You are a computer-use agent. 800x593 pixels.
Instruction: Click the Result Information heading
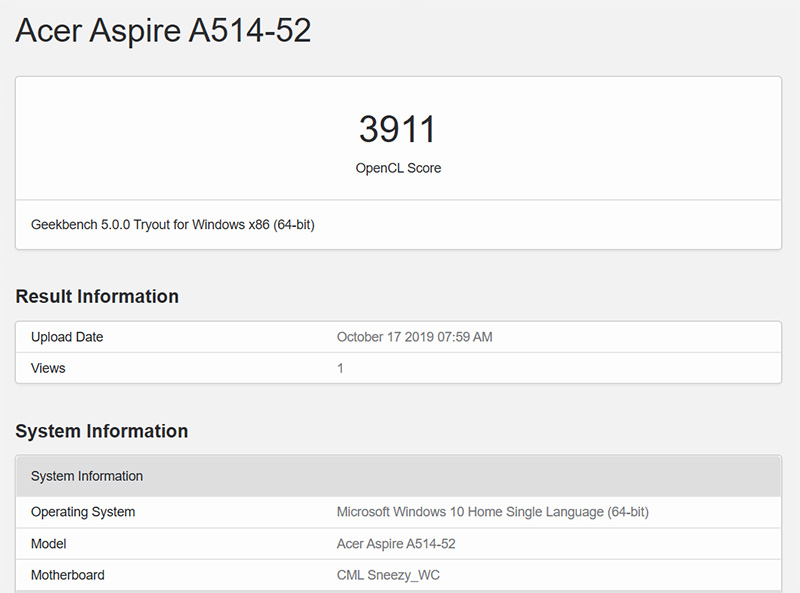97,297
